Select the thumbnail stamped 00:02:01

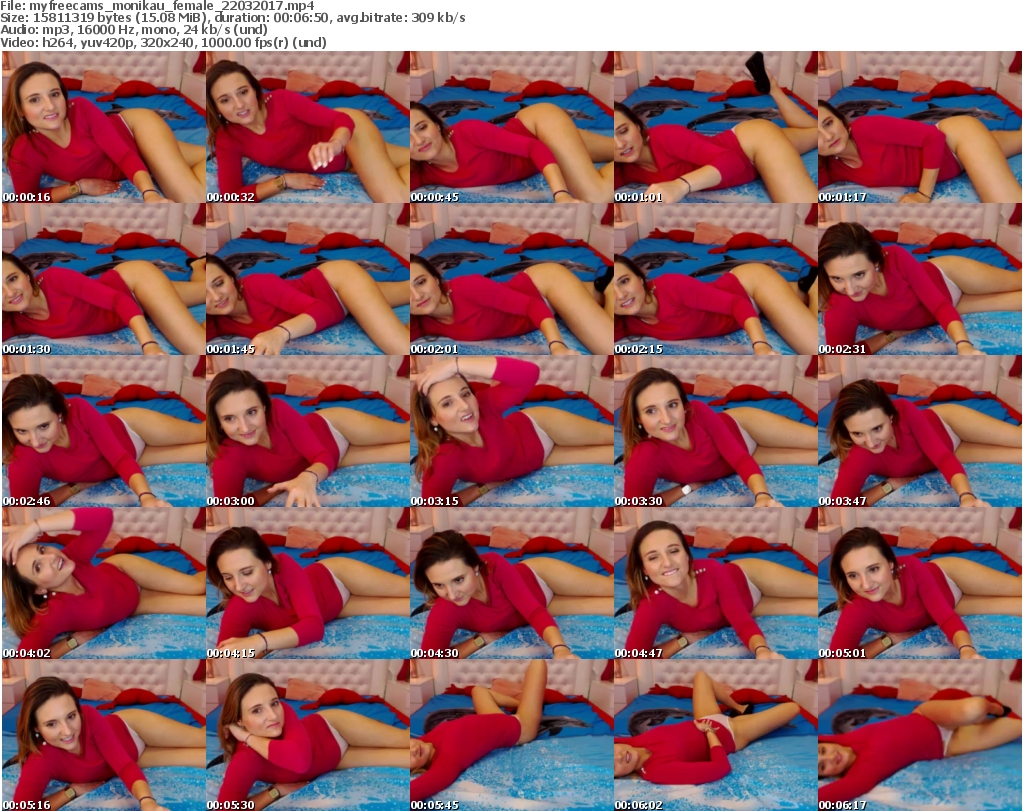click(511, 279)
